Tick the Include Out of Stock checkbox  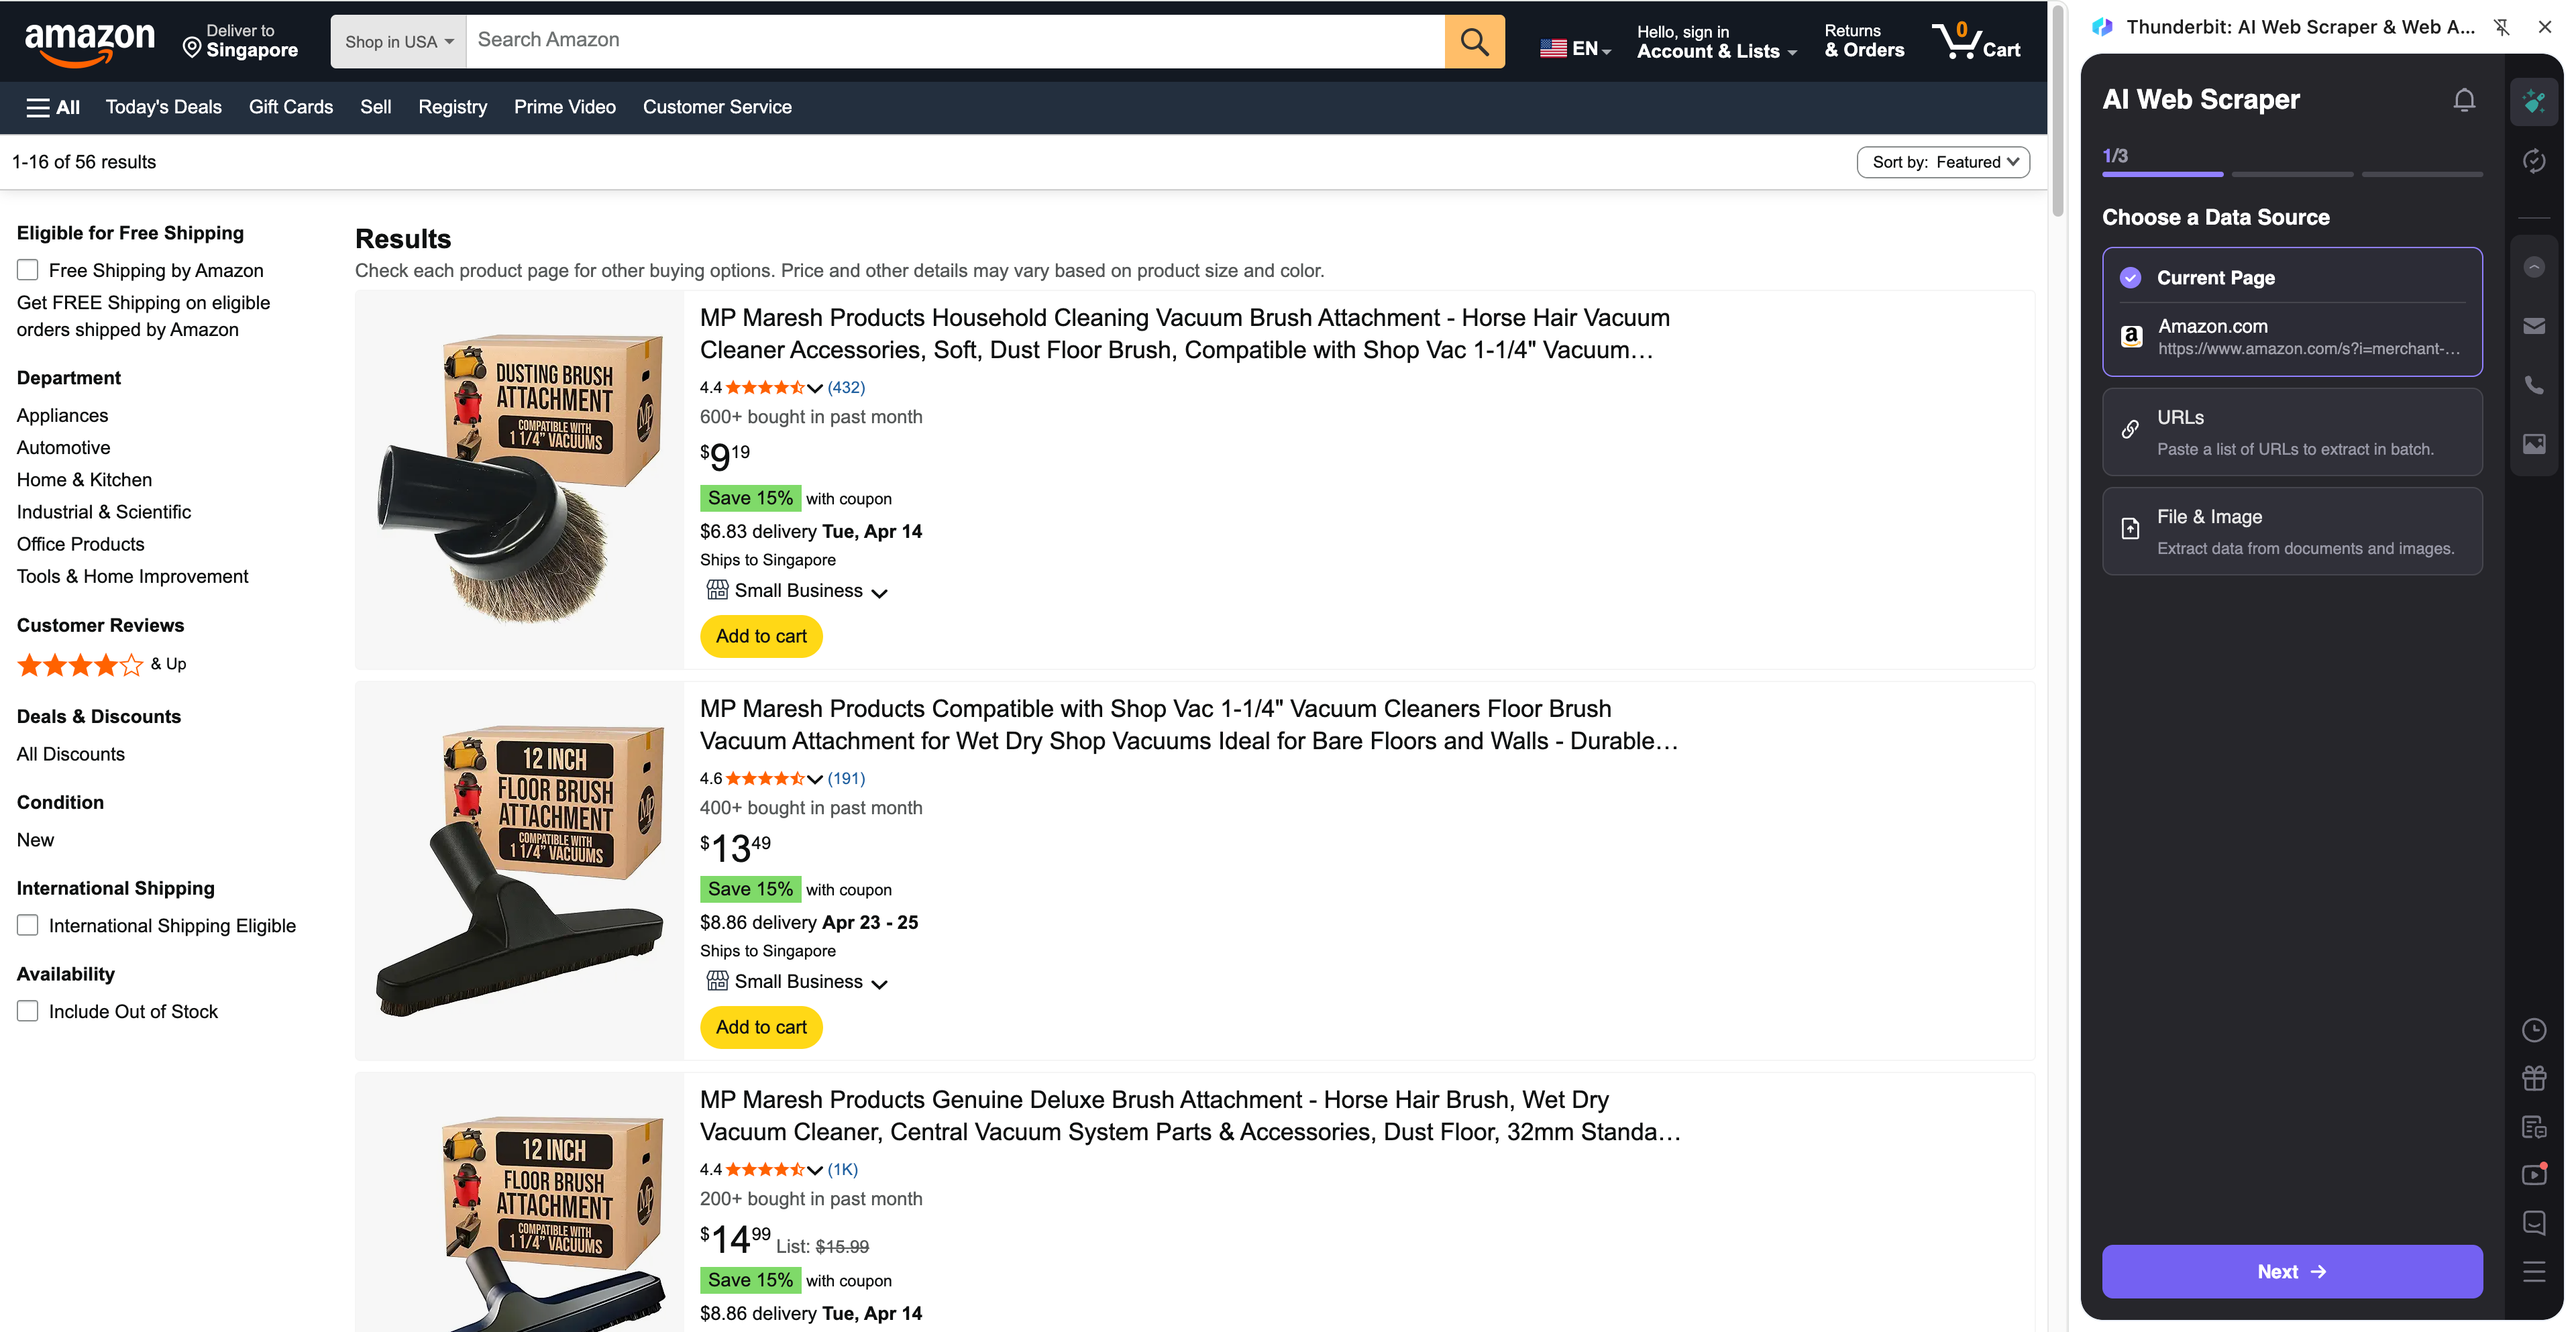[x=28, y=1012]
